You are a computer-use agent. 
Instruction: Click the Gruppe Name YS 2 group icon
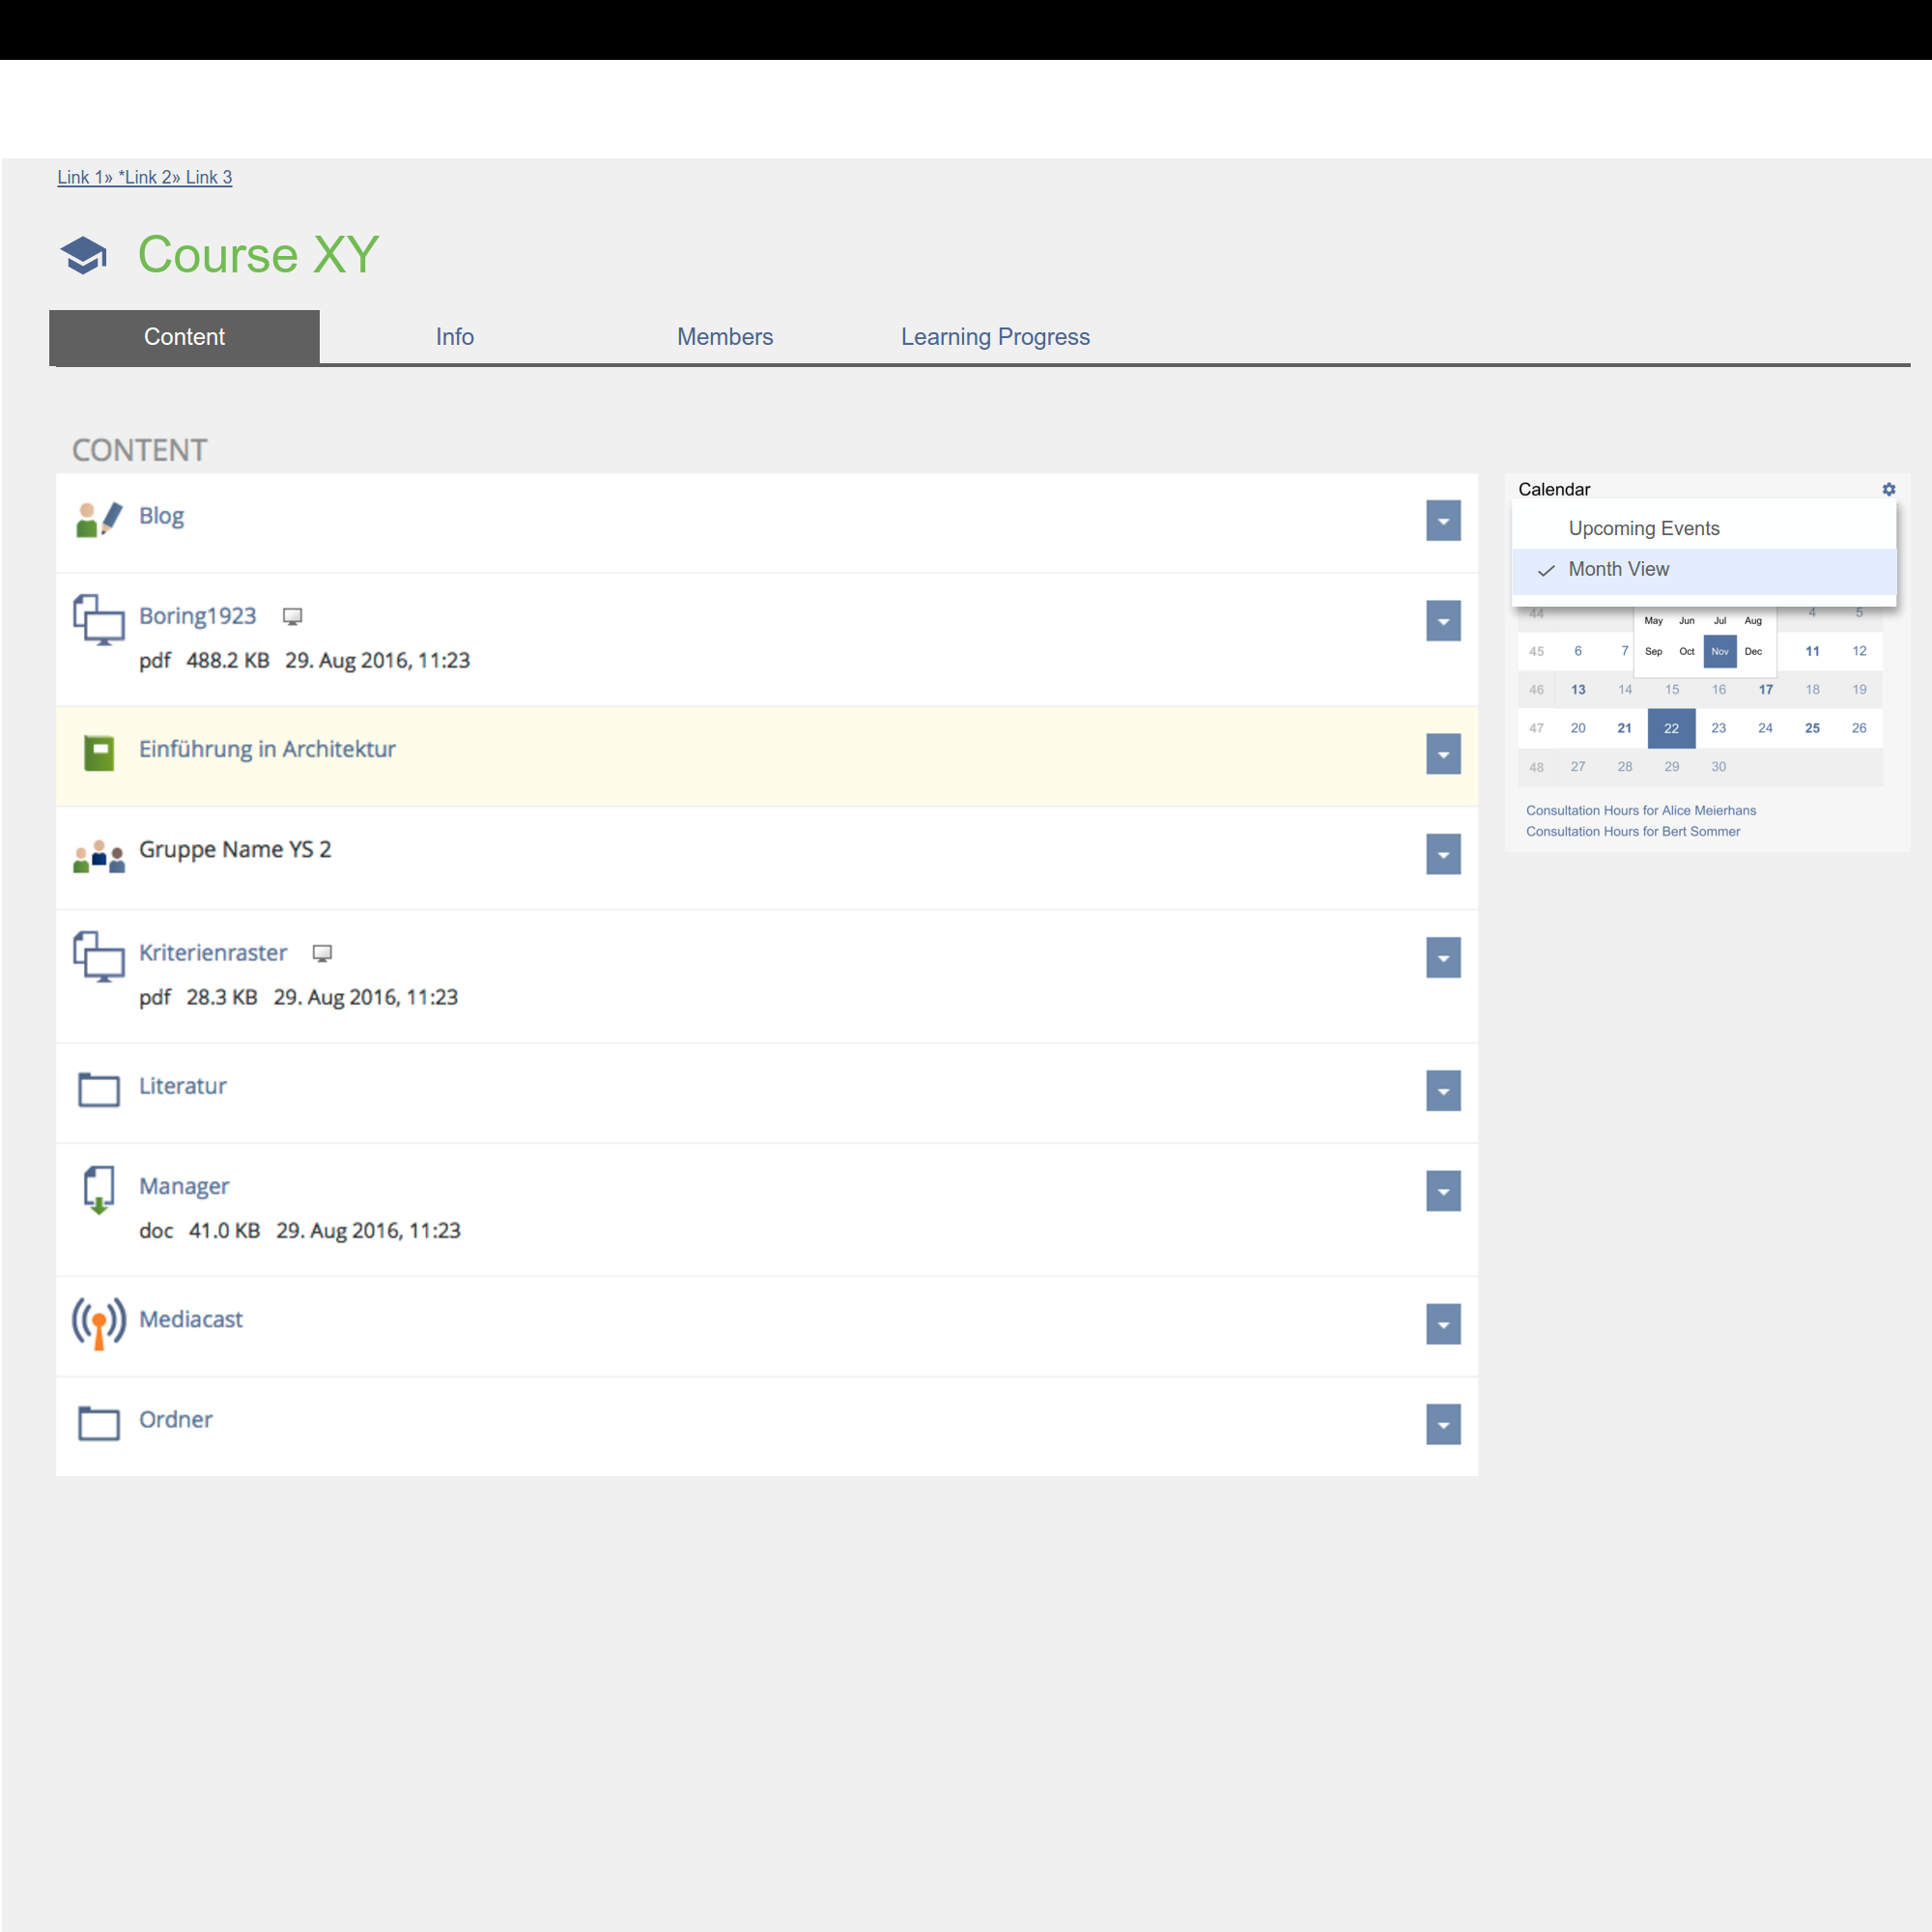(98, 855)
